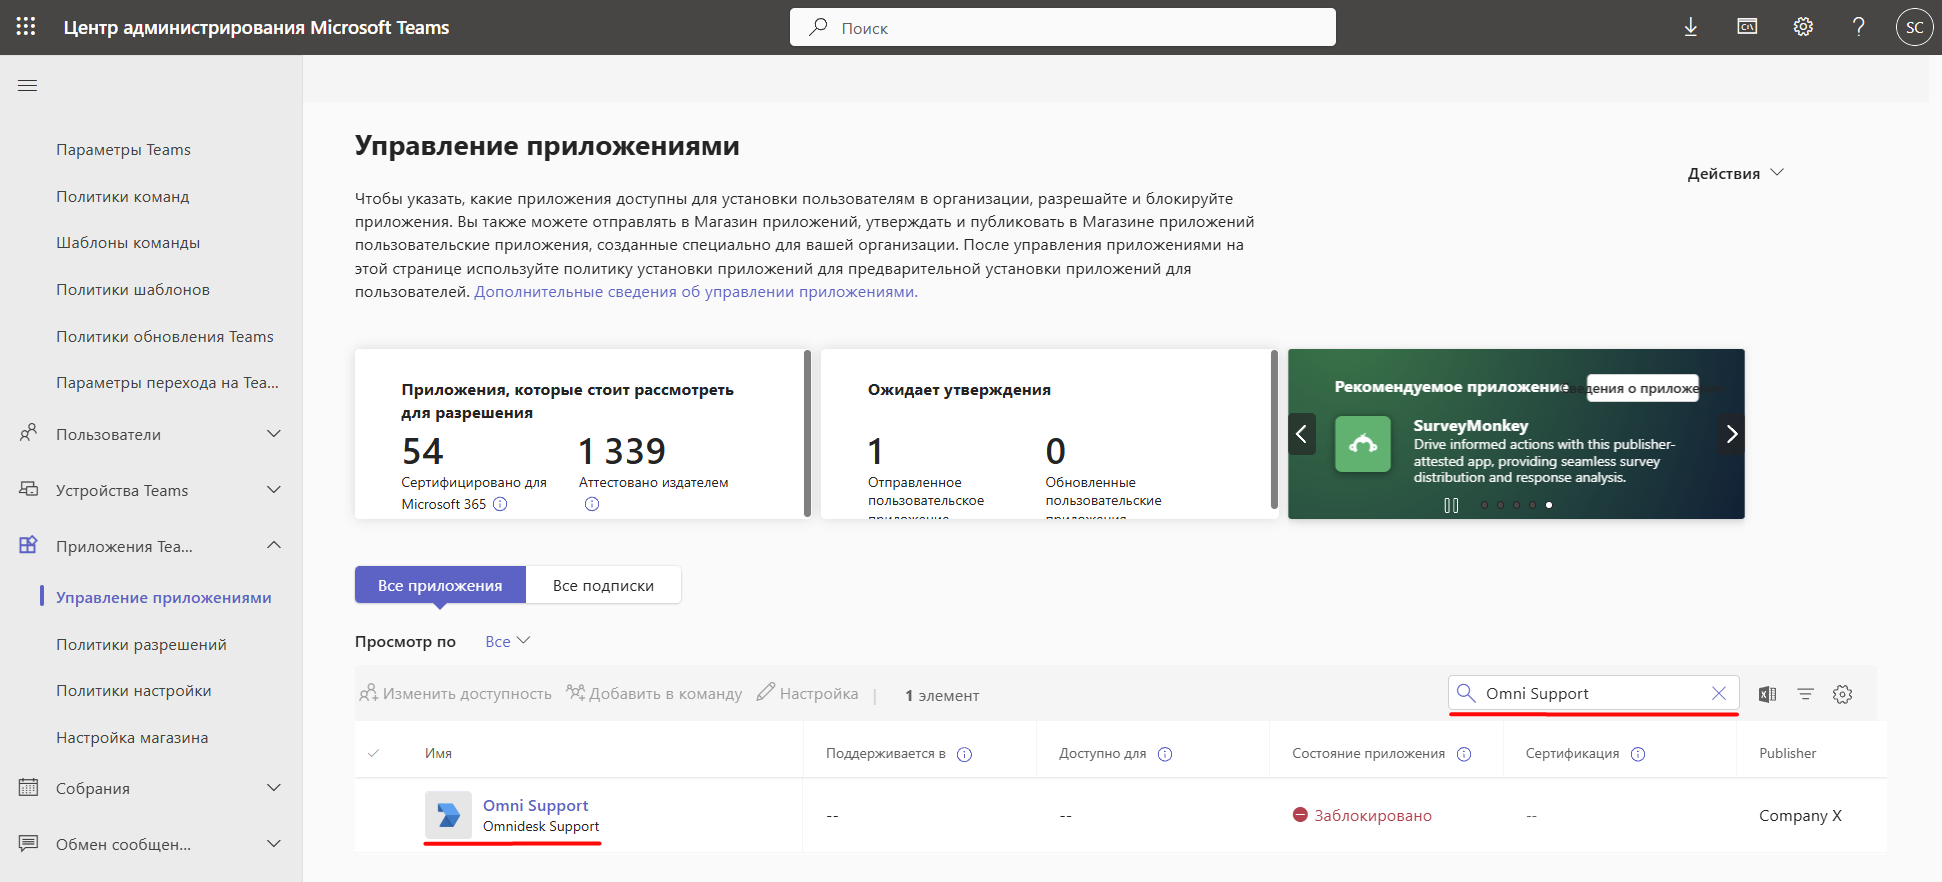Open Store customization in sidebar
This screenshot has width=1942, height=882.
pyautogui.click(x=132, y=738)
